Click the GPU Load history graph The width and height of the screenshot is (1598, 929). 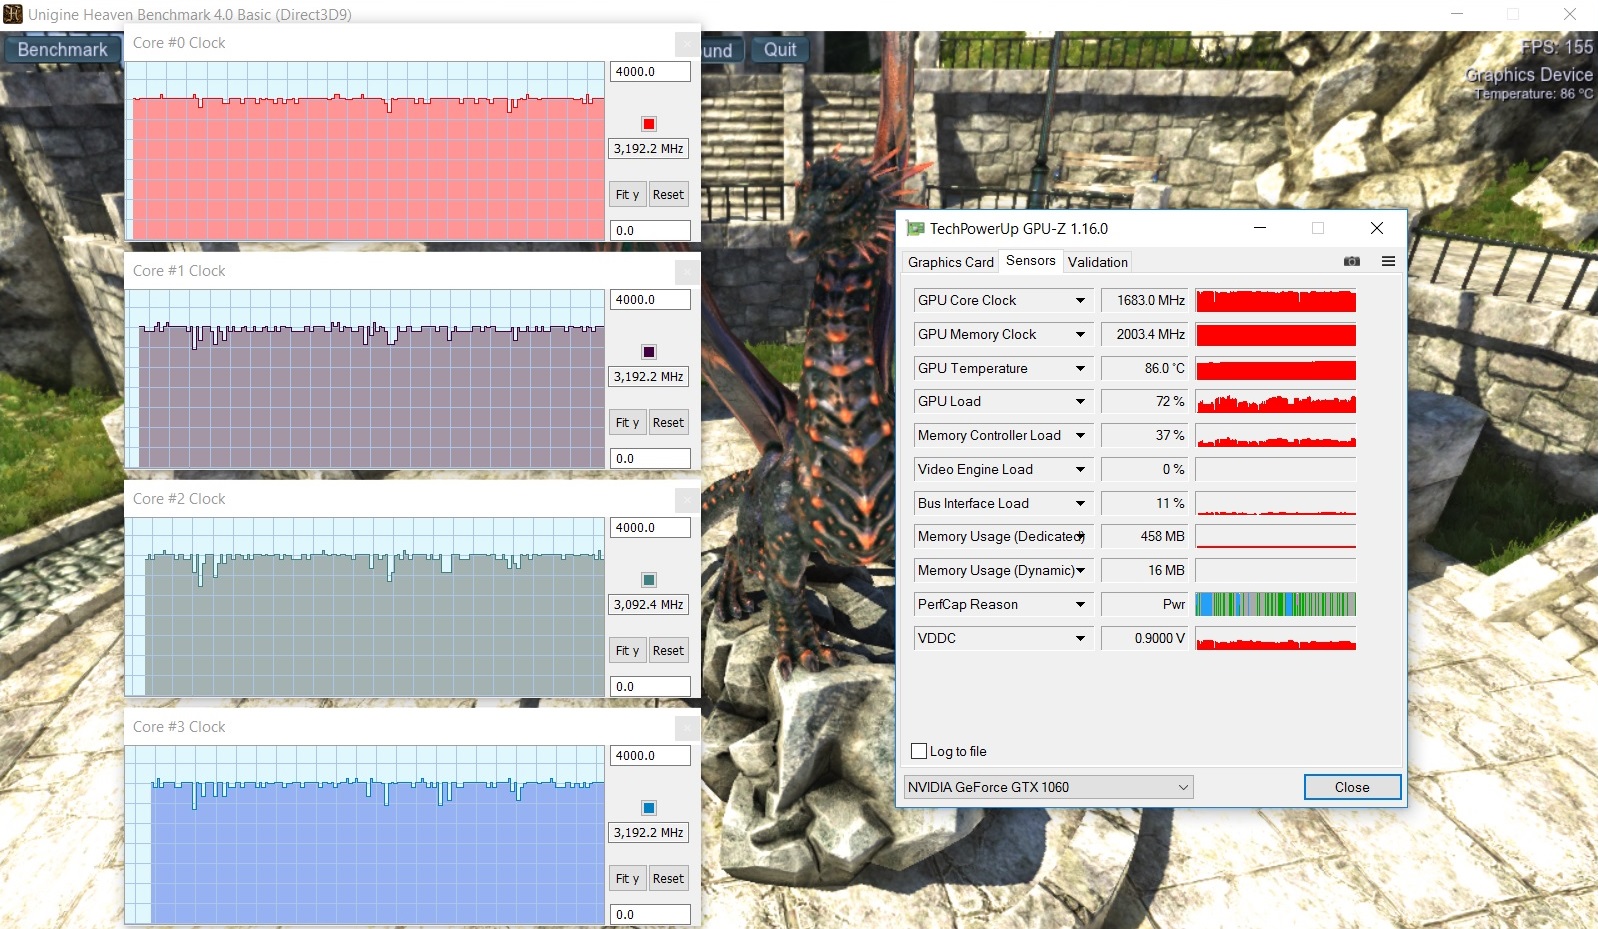[x=1276, y=401]
